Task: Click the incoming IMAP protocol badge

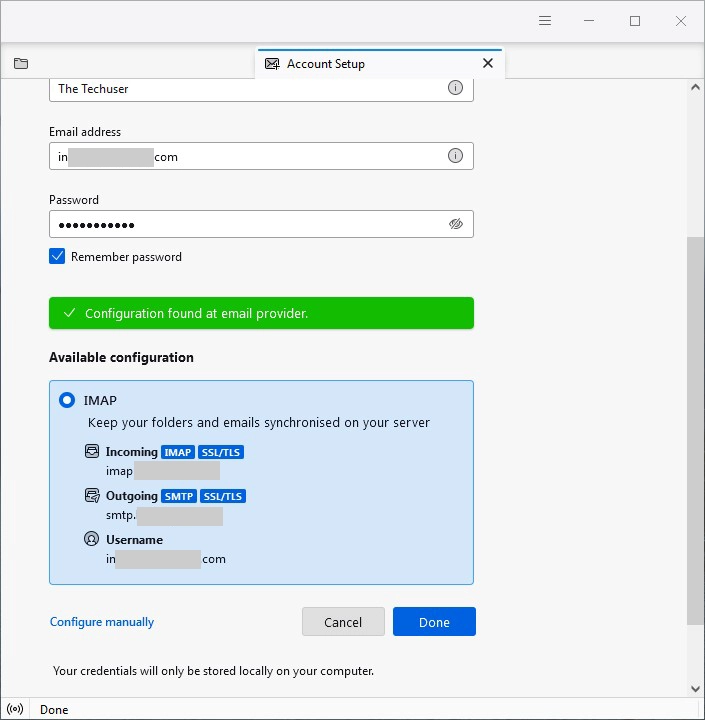Action: 178,452
